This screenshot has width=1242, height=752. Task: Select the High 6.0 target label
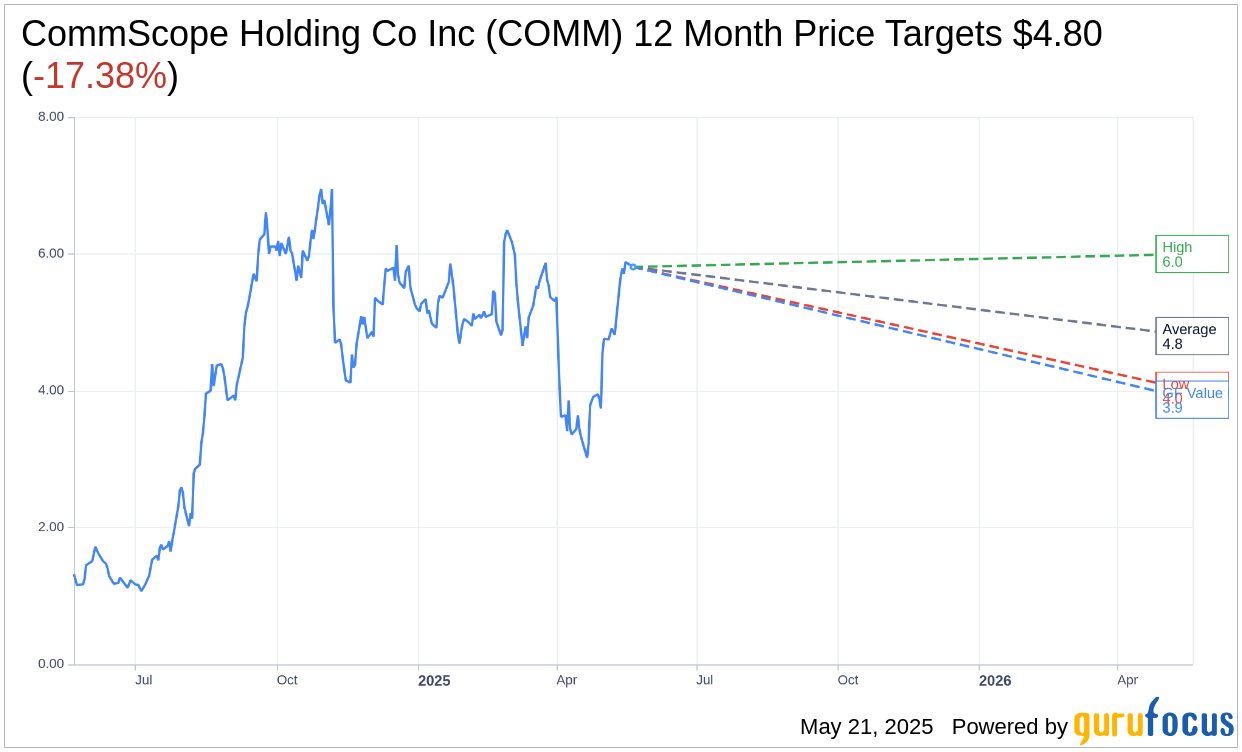coord(1192,254)
